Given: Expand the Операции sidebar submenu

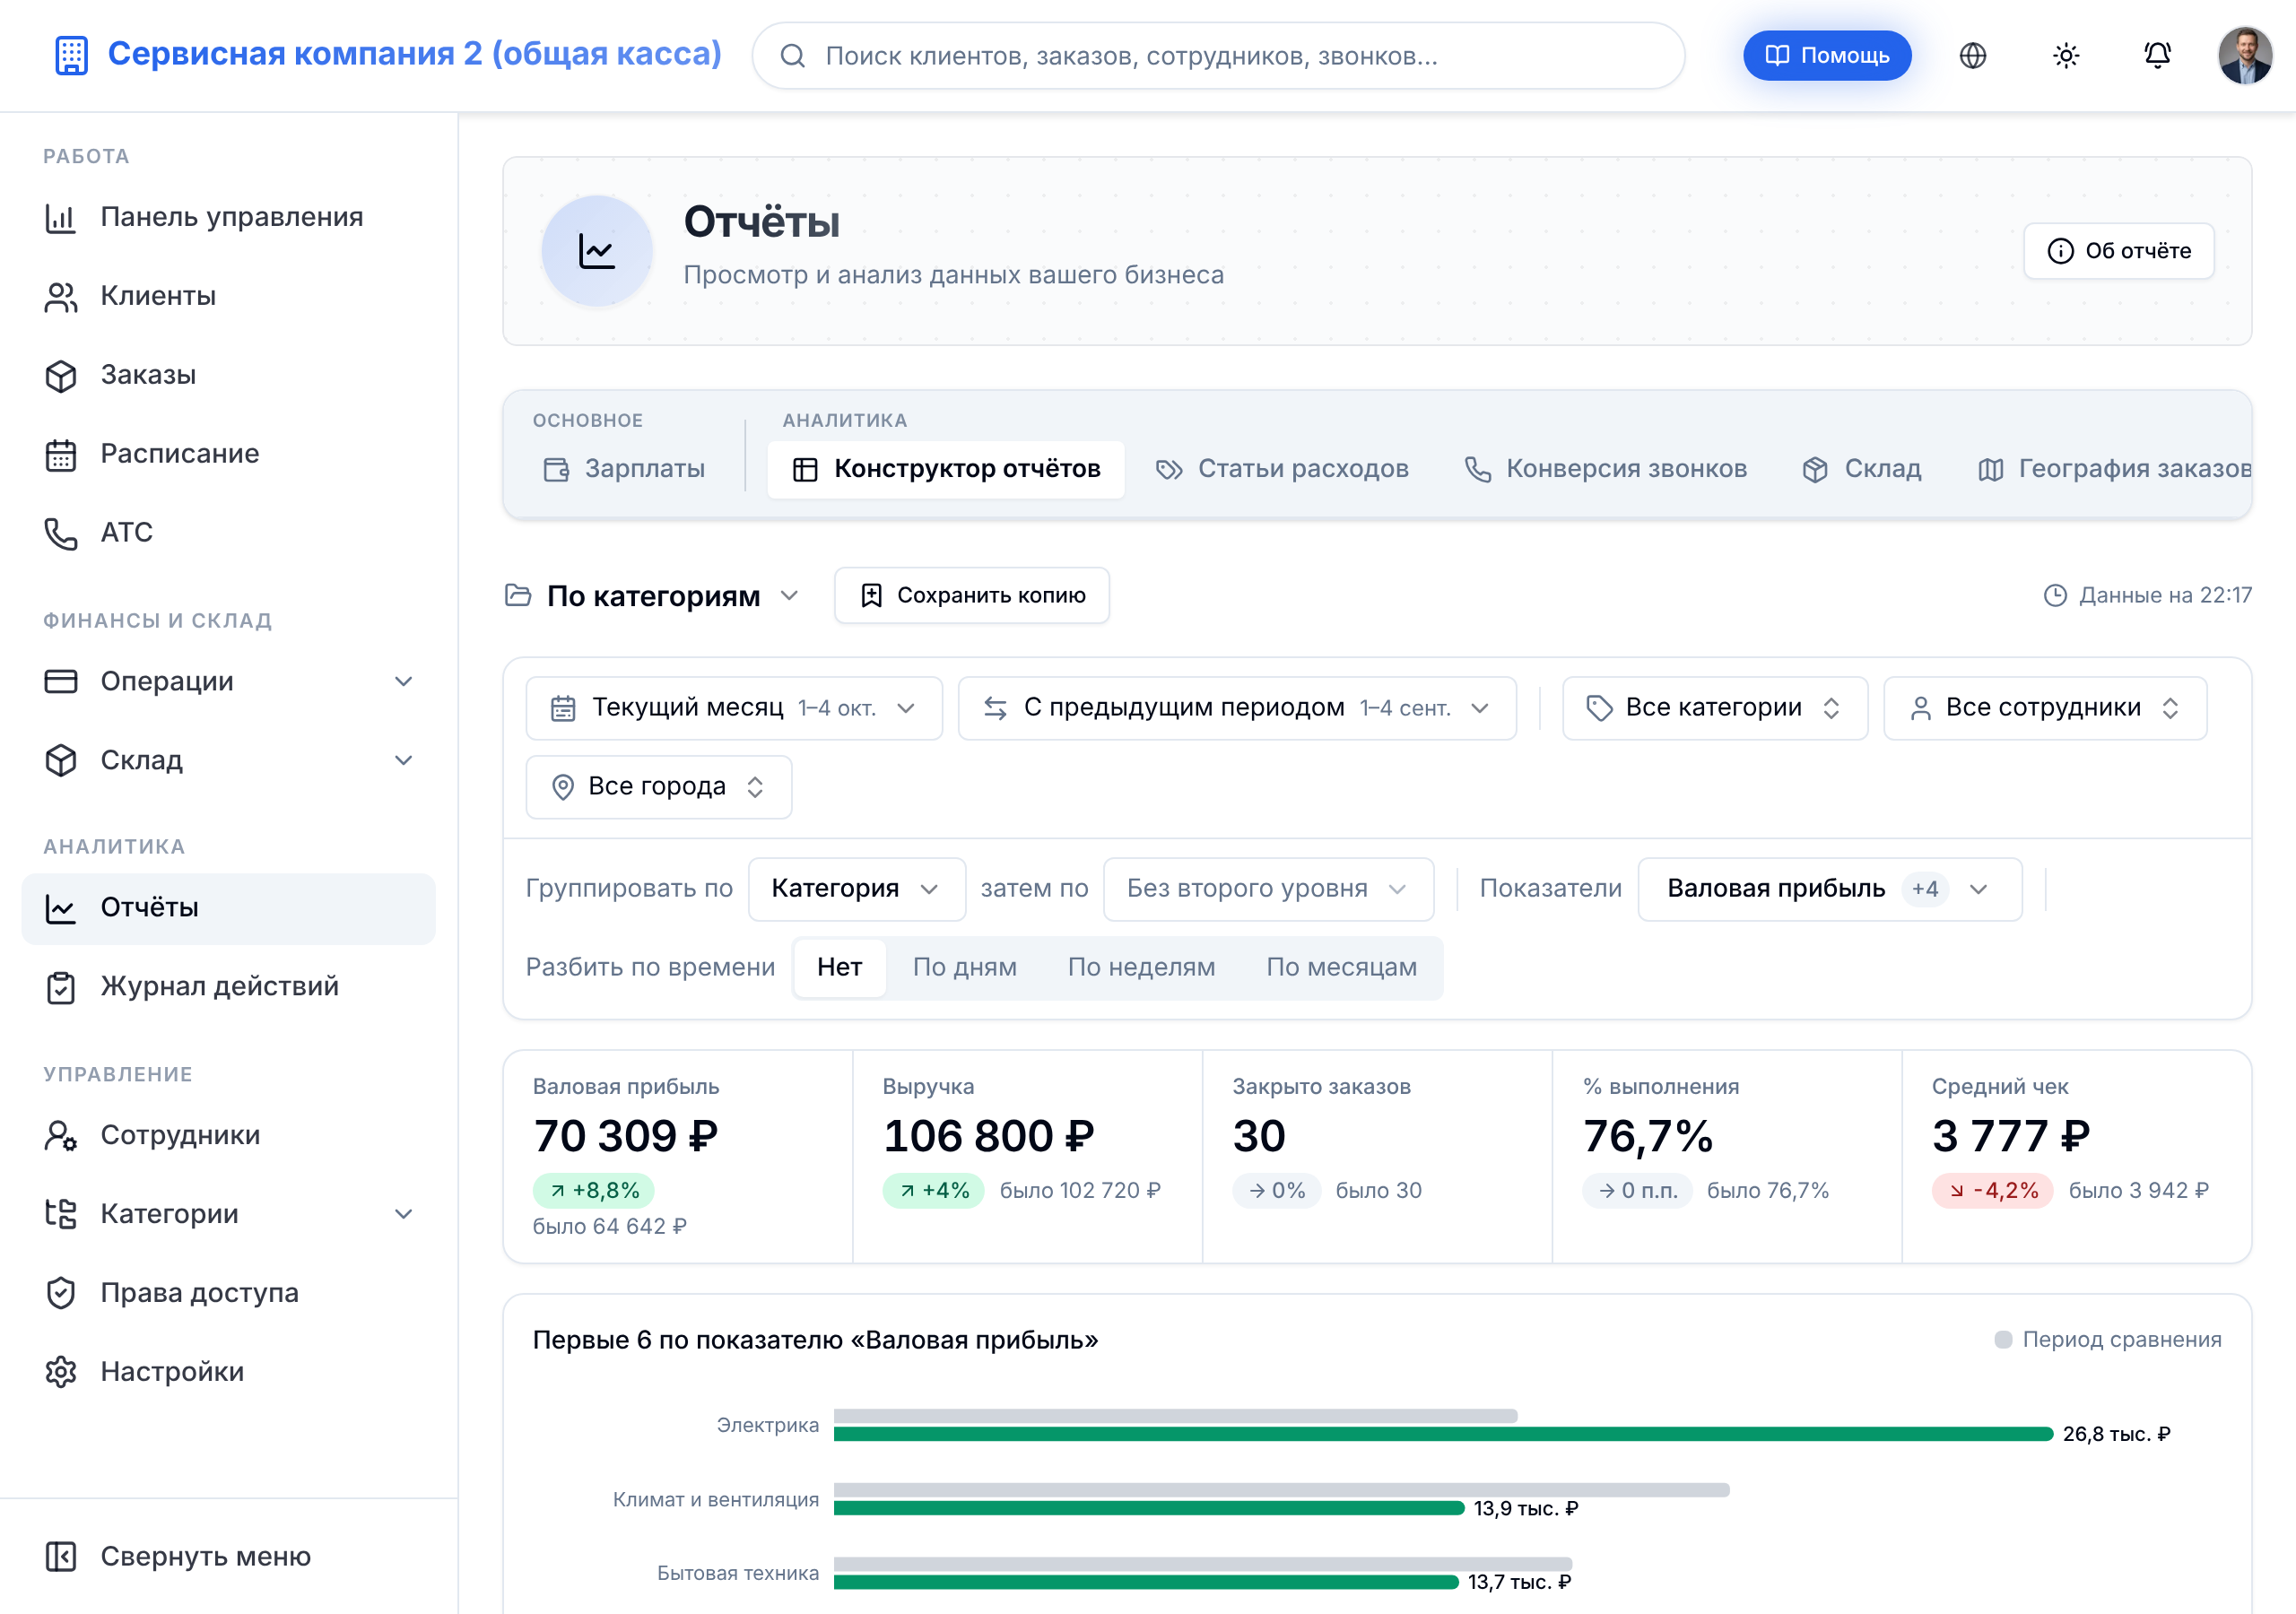Looking at the screenshot, I should [x=228, y=682].
